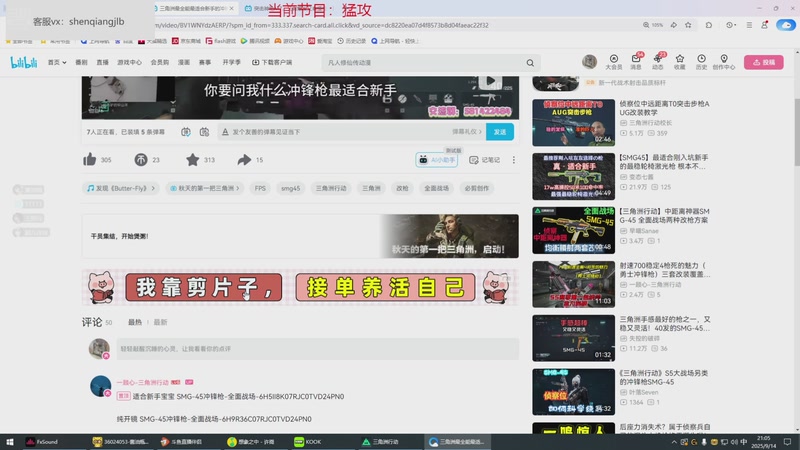Expand the 首页 dropdown
Screen dimensions: 800x450
57,62
